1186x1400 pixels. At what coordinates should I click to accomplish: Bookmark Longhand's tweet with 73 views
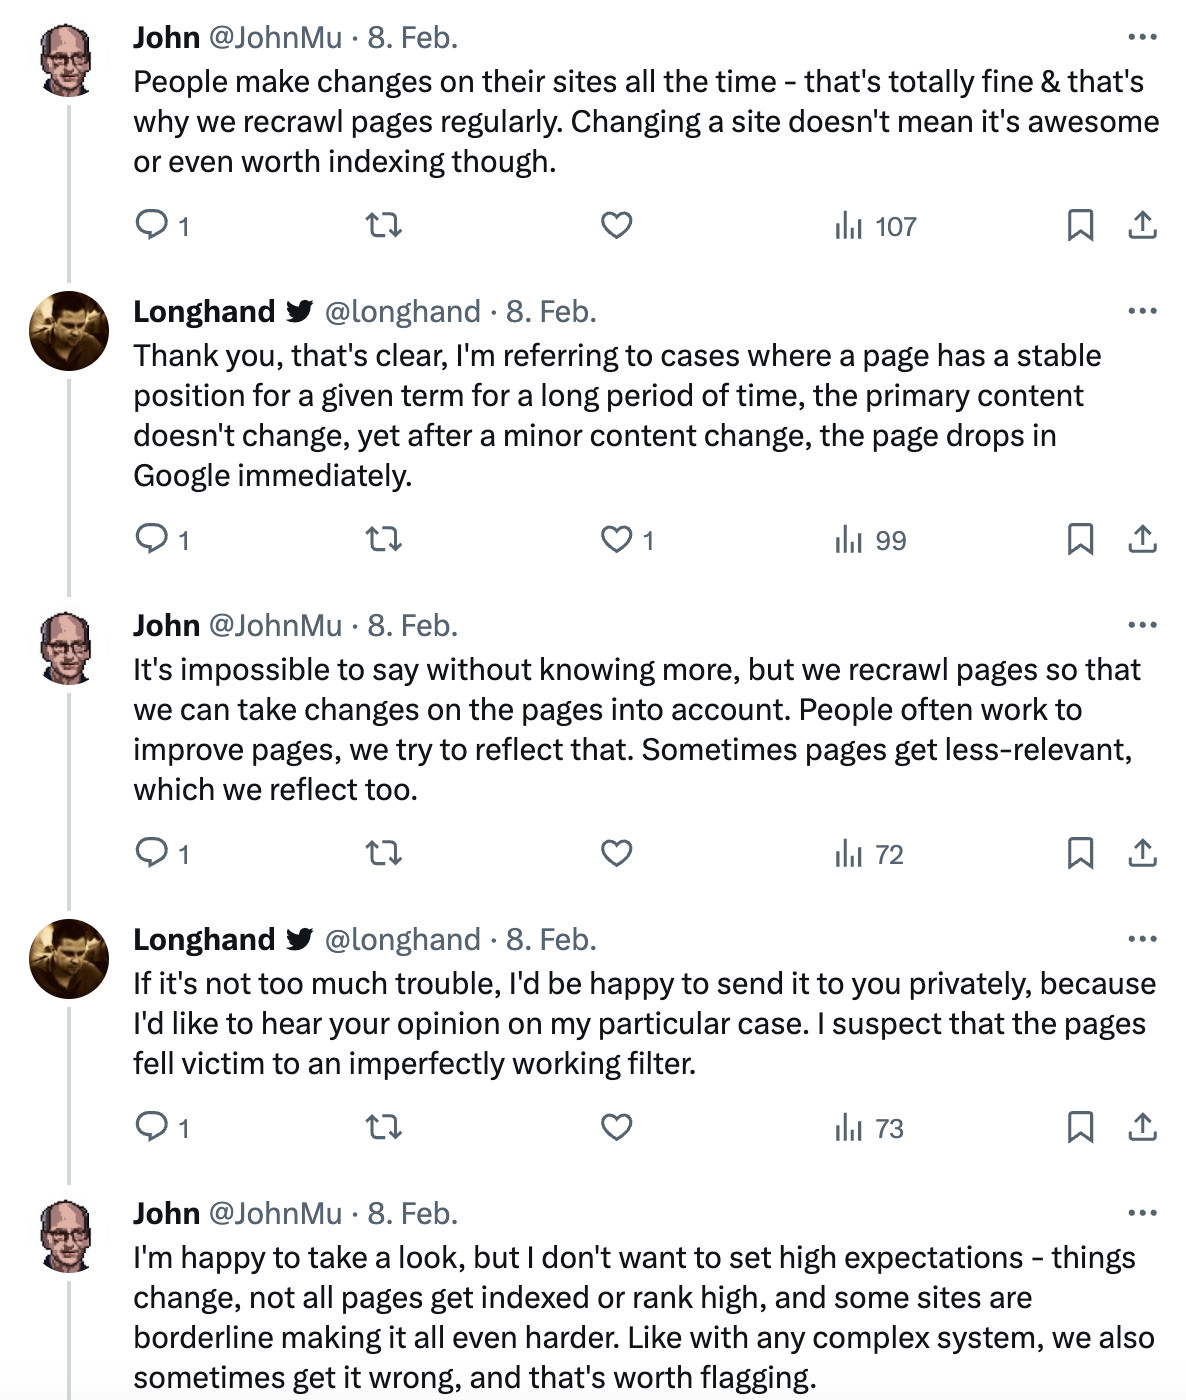pyautogui.click(x=1080, y=1127)
